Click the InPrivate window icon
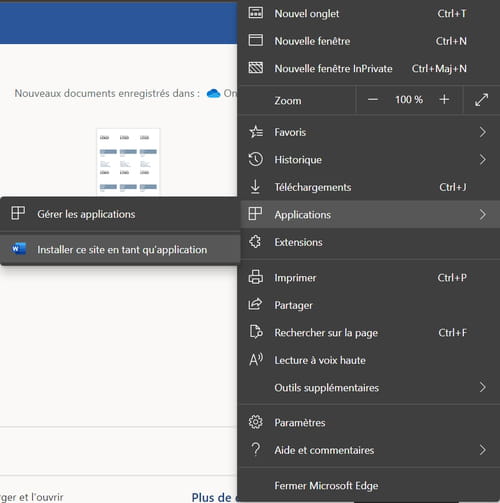 click(256, 68)
